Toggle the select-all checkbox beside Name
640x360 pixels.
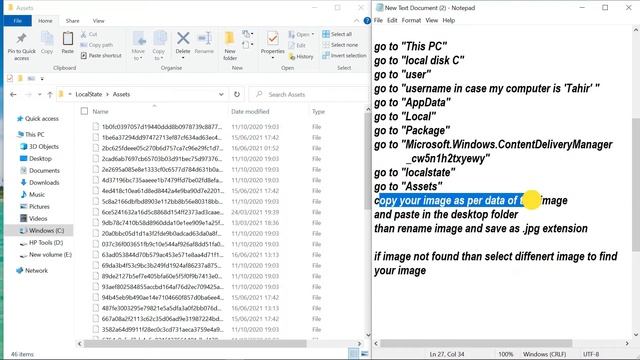84,111
